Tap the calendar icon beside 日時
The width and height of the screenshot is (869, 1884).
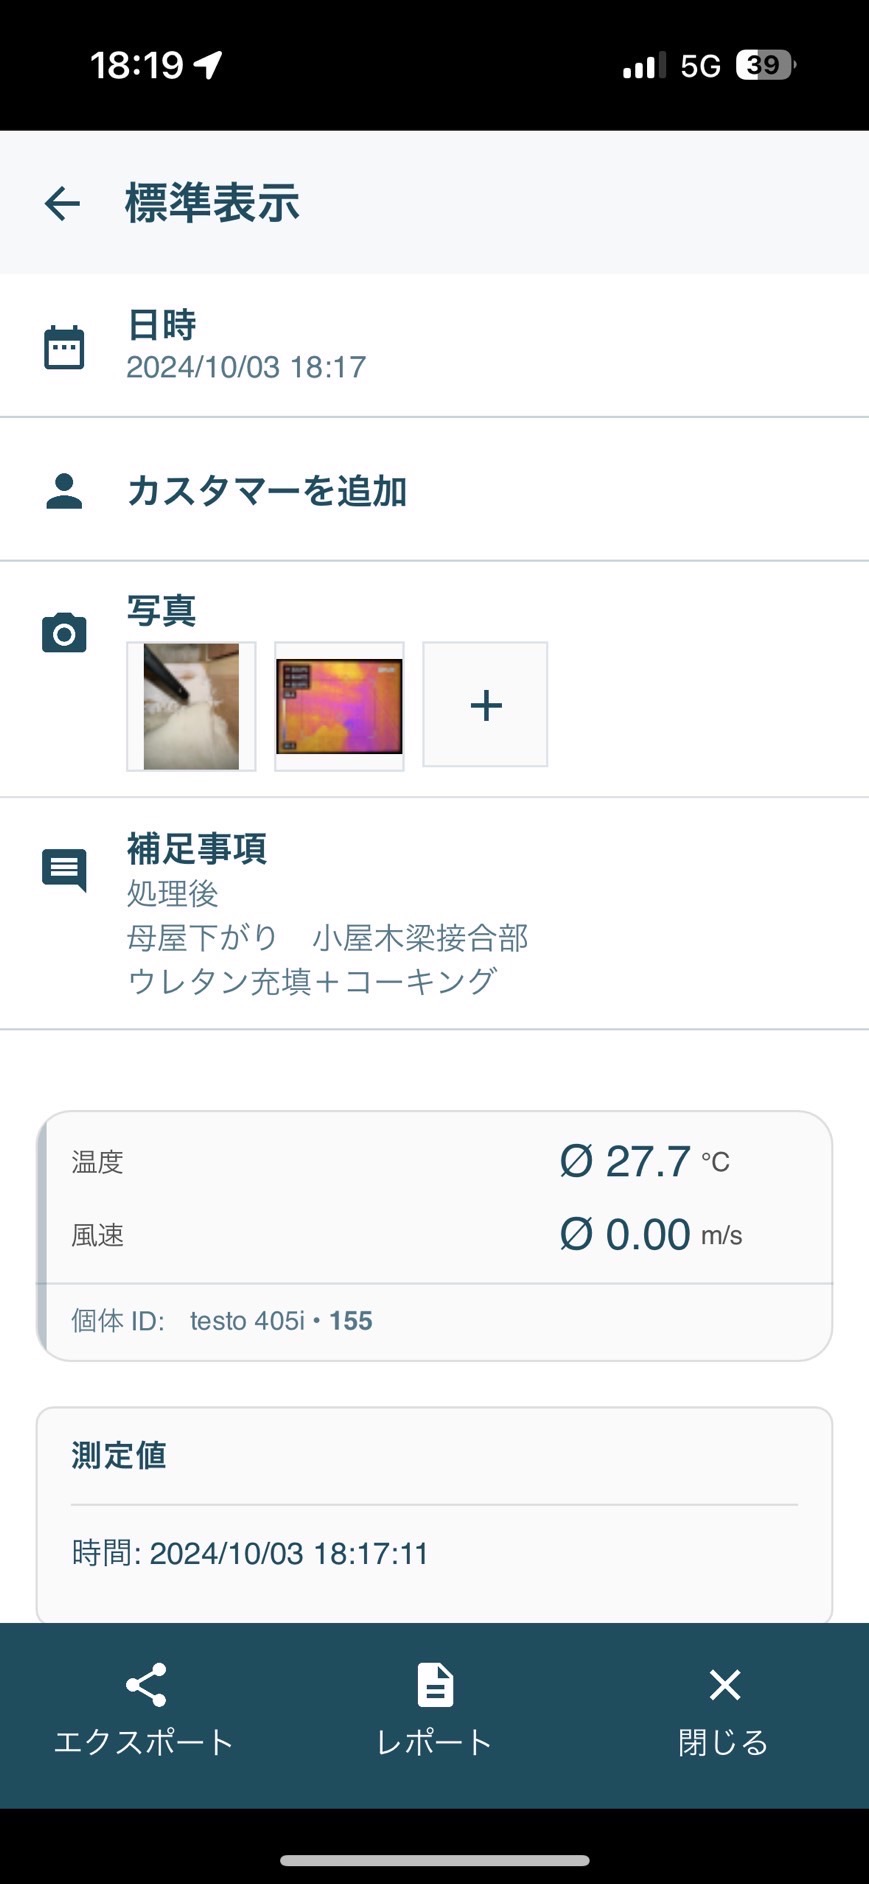pyautogui.click(x=64, y=348)
